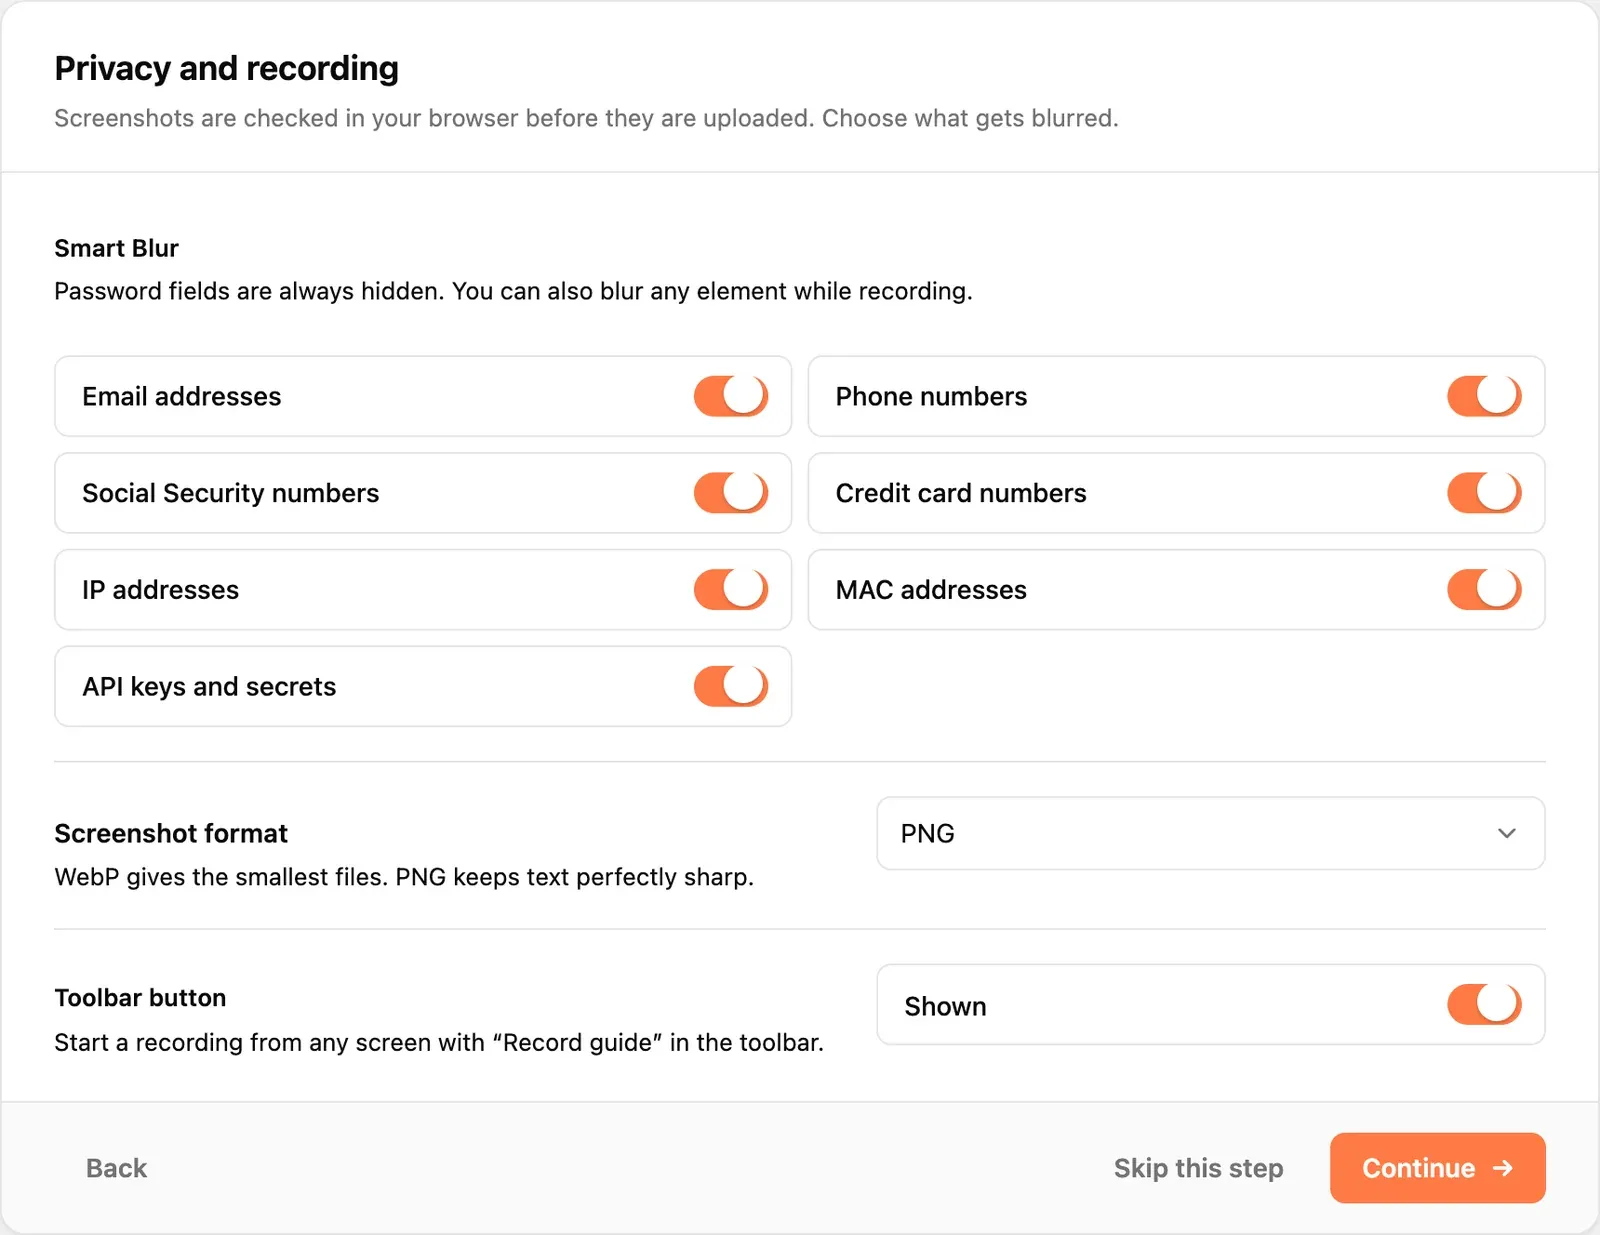Click the WebP gives smallest files description
1600x1235 pixels.
(404, 877)
